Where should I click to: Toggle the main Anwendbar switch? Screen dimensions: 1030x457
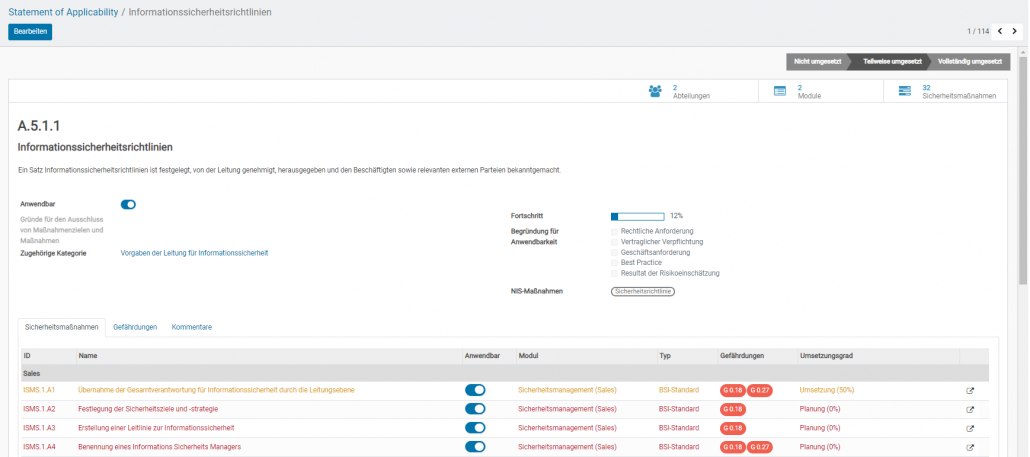[x=128, y=204]
